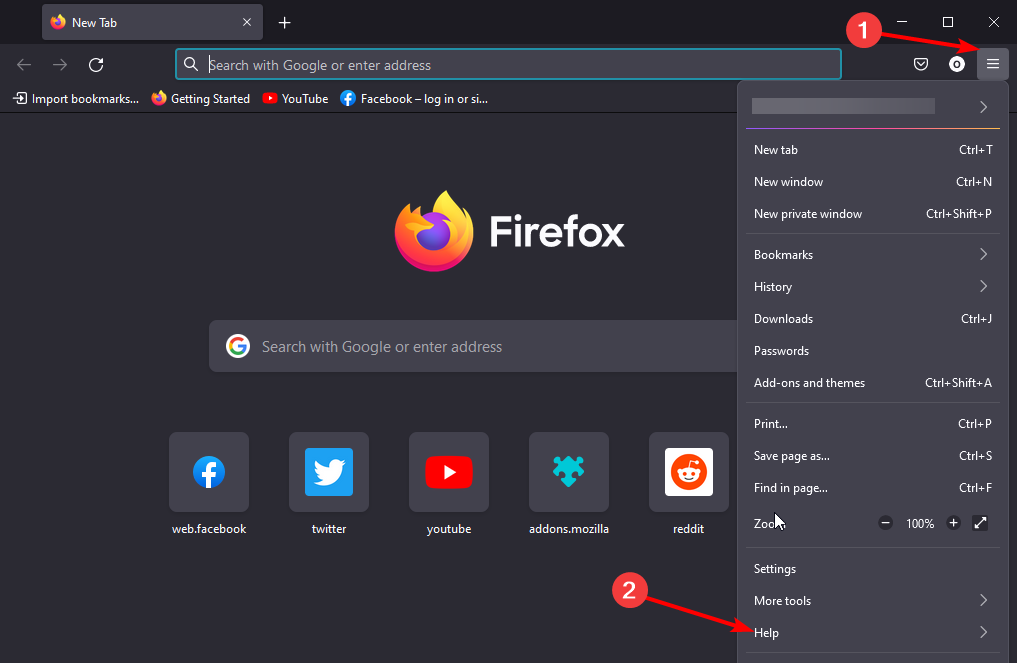Open the hamburger application menu button
The height and width of the screenshot is (663, 1017).
(x=992, y=64)
